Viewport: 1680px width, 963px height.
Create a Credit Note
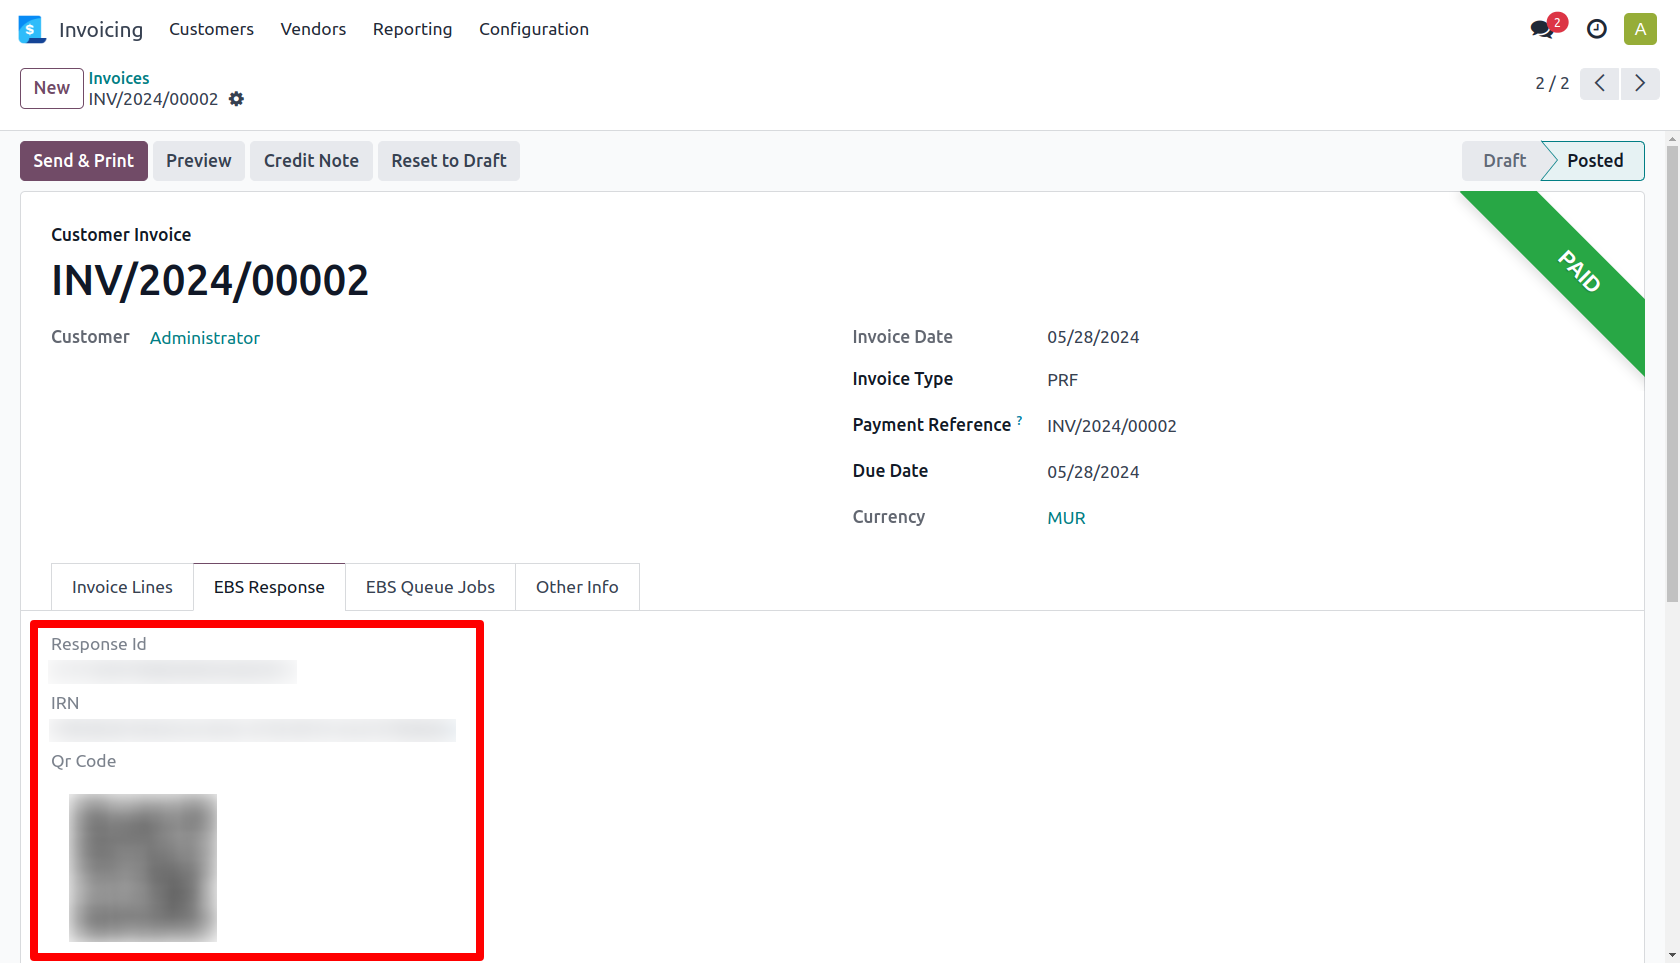[x=311, y=161]
